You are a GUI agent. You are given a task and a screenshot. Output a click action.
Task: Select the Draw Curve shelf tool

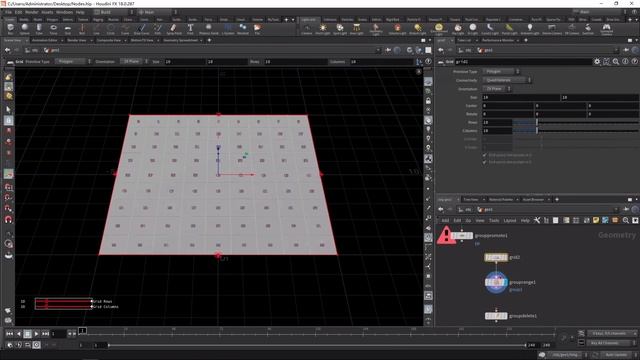[141, 29]
